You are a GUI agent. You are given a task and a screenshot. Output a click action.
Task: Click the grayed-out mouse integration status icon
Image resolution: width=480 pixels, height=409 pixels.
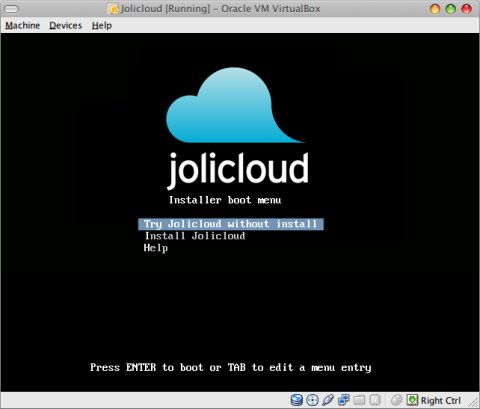coord(396,400)
